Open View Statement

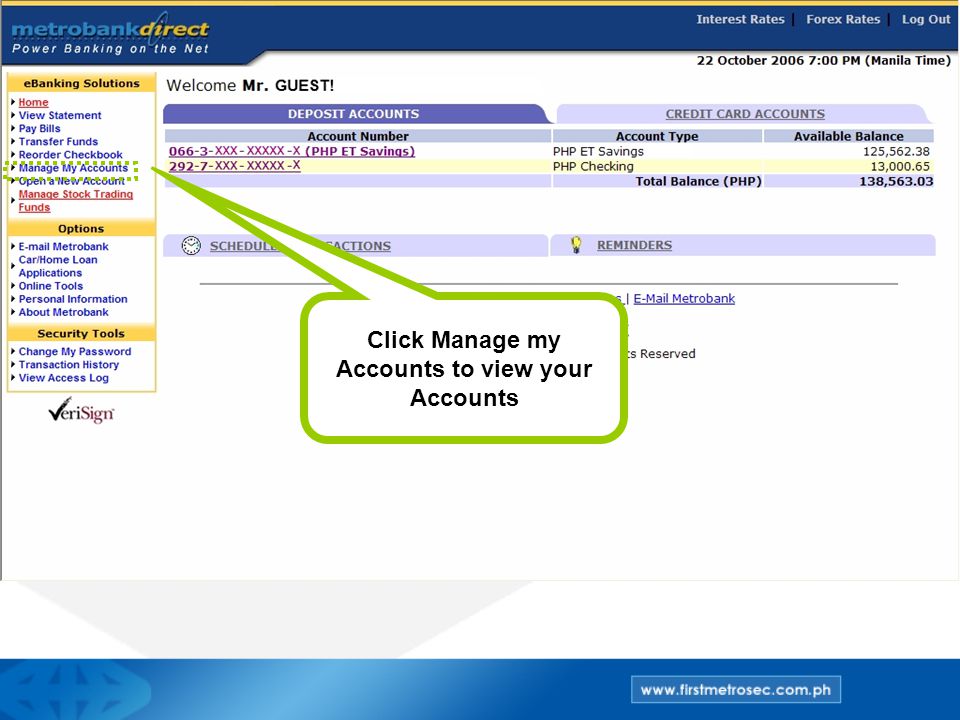click(x=60, y=115)
